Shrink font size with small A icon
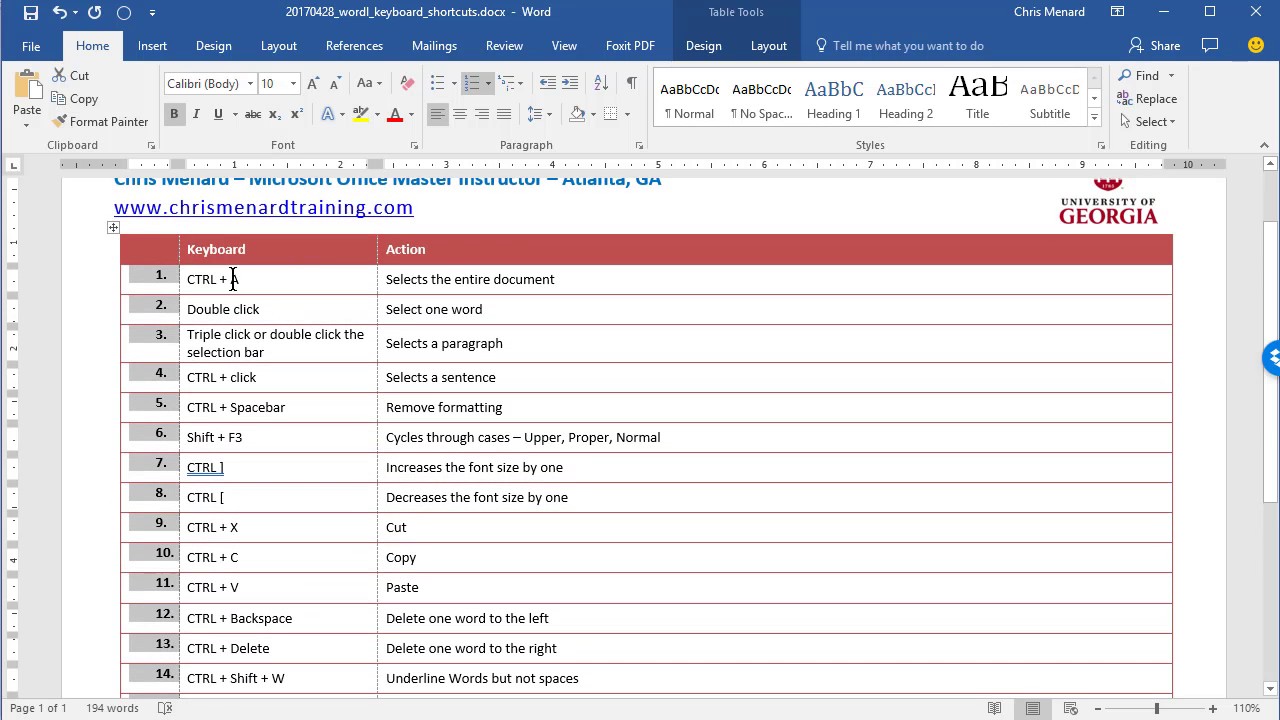Screen dimensions: 1280x720 pos(335,84)
